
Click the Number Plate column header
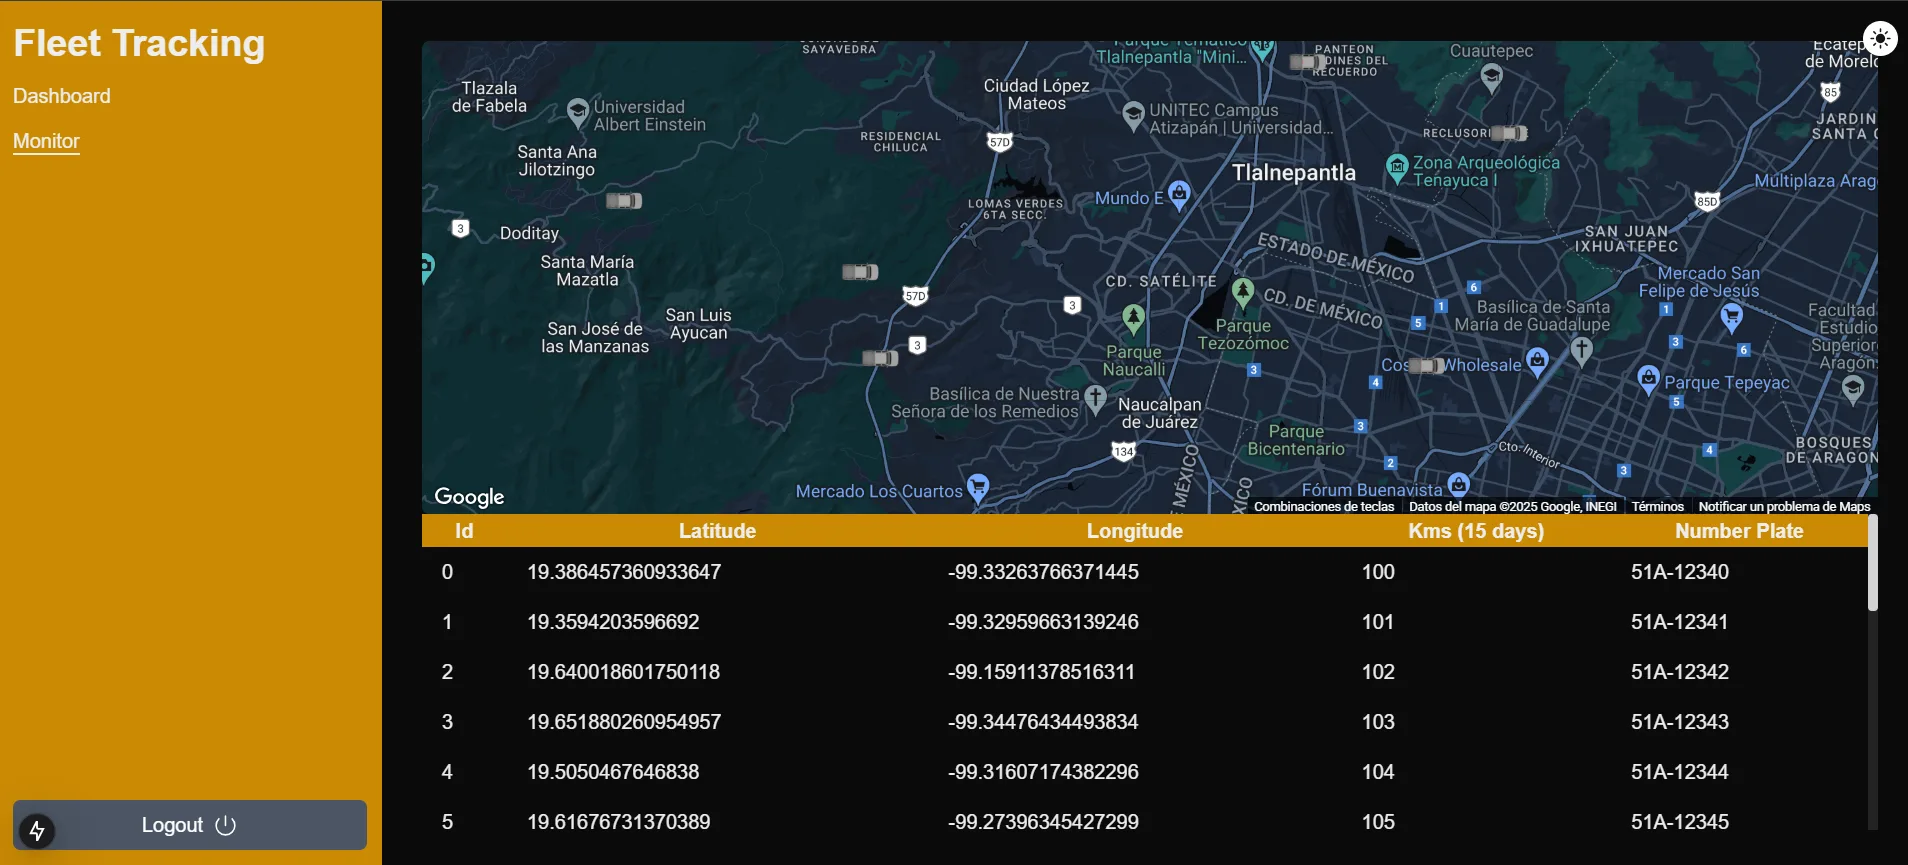[x=1739, y=531]
